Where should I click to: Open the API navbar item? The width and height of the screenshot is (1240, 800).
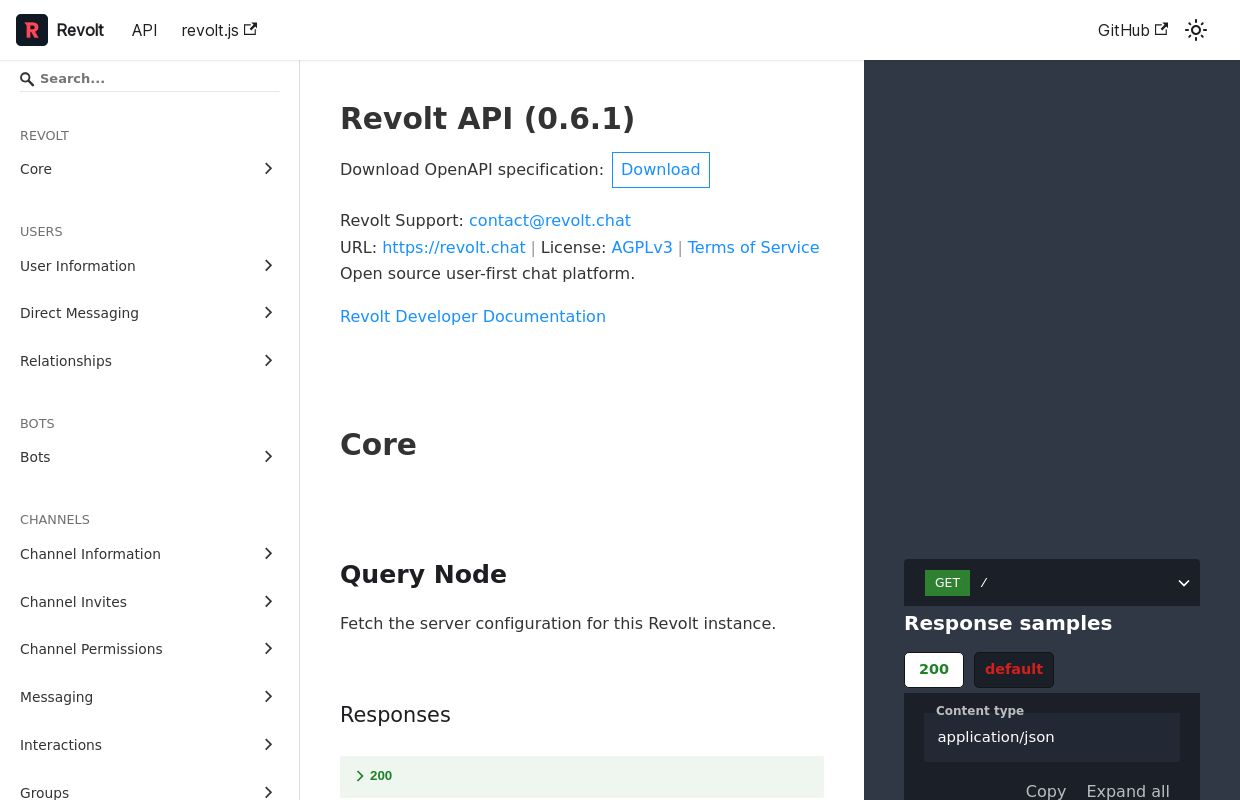click(x=145, y=30)
